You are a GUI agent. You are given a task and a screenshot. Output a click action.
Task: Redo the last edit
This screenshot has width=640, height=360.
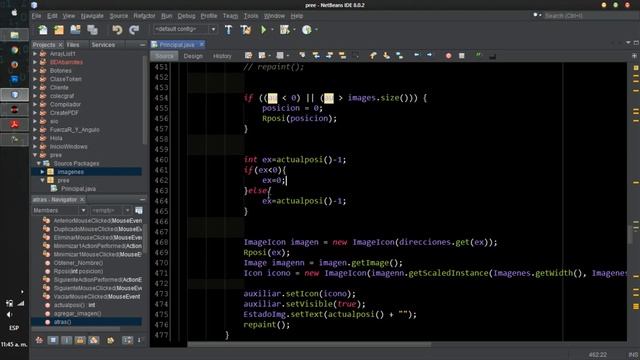tap(134, 29)
